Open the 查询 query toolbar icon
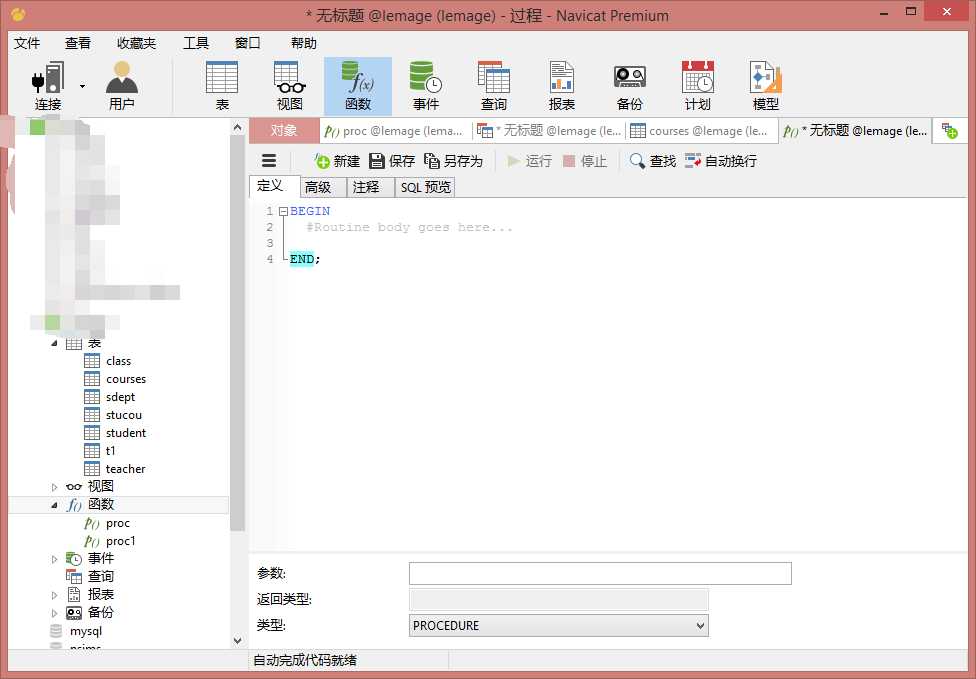The image size is (976, 679). (494, 86)
